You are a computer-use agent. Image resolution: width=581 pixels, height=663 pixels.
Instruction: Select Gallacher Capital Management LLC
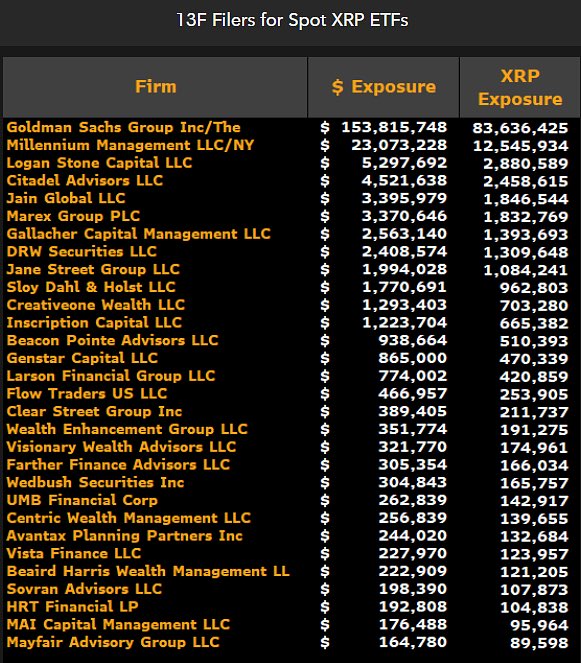pos(138,234)
